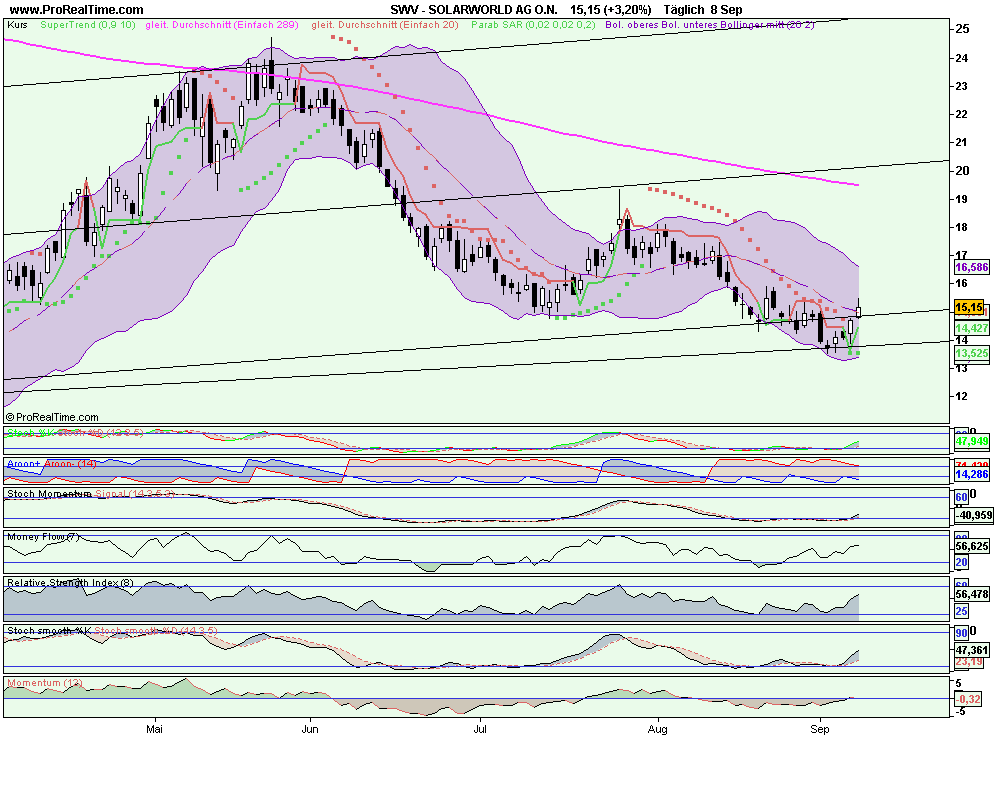Click the Stoch smooth %K panel label
Screen dimensions: 1000x800
coord(49,630)
